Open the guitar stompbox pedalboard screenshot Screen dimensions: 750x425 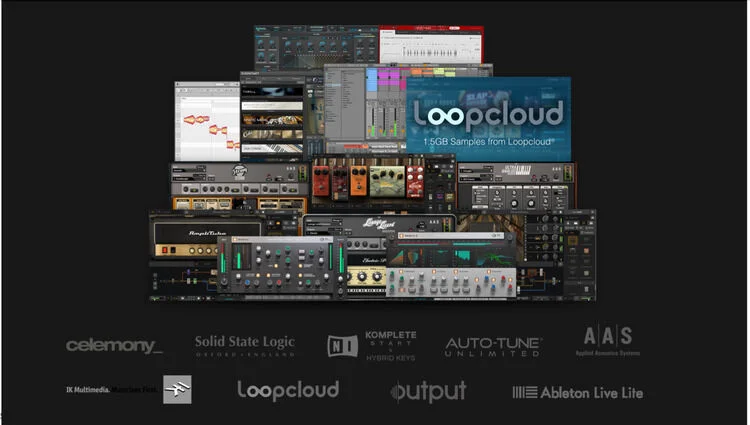coord(368,183)
